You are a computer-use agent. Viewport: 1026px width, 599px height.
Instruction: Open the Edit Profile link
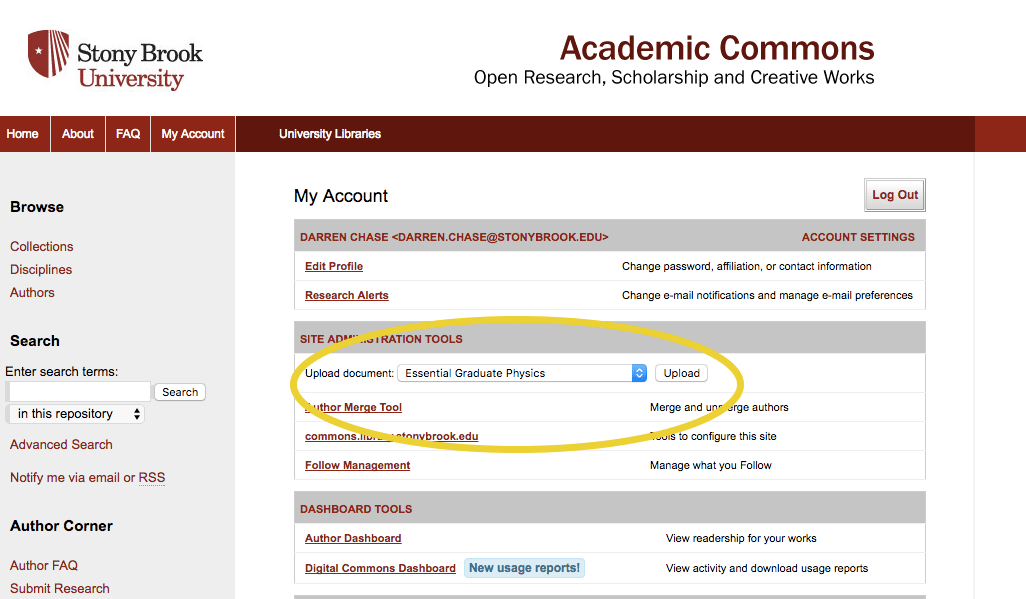[334, 266]
